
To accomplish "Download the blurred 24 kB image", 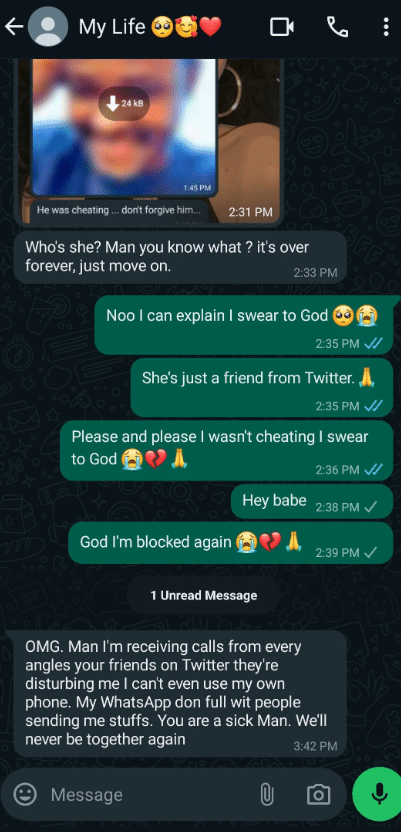I will [x=124, y=105].
